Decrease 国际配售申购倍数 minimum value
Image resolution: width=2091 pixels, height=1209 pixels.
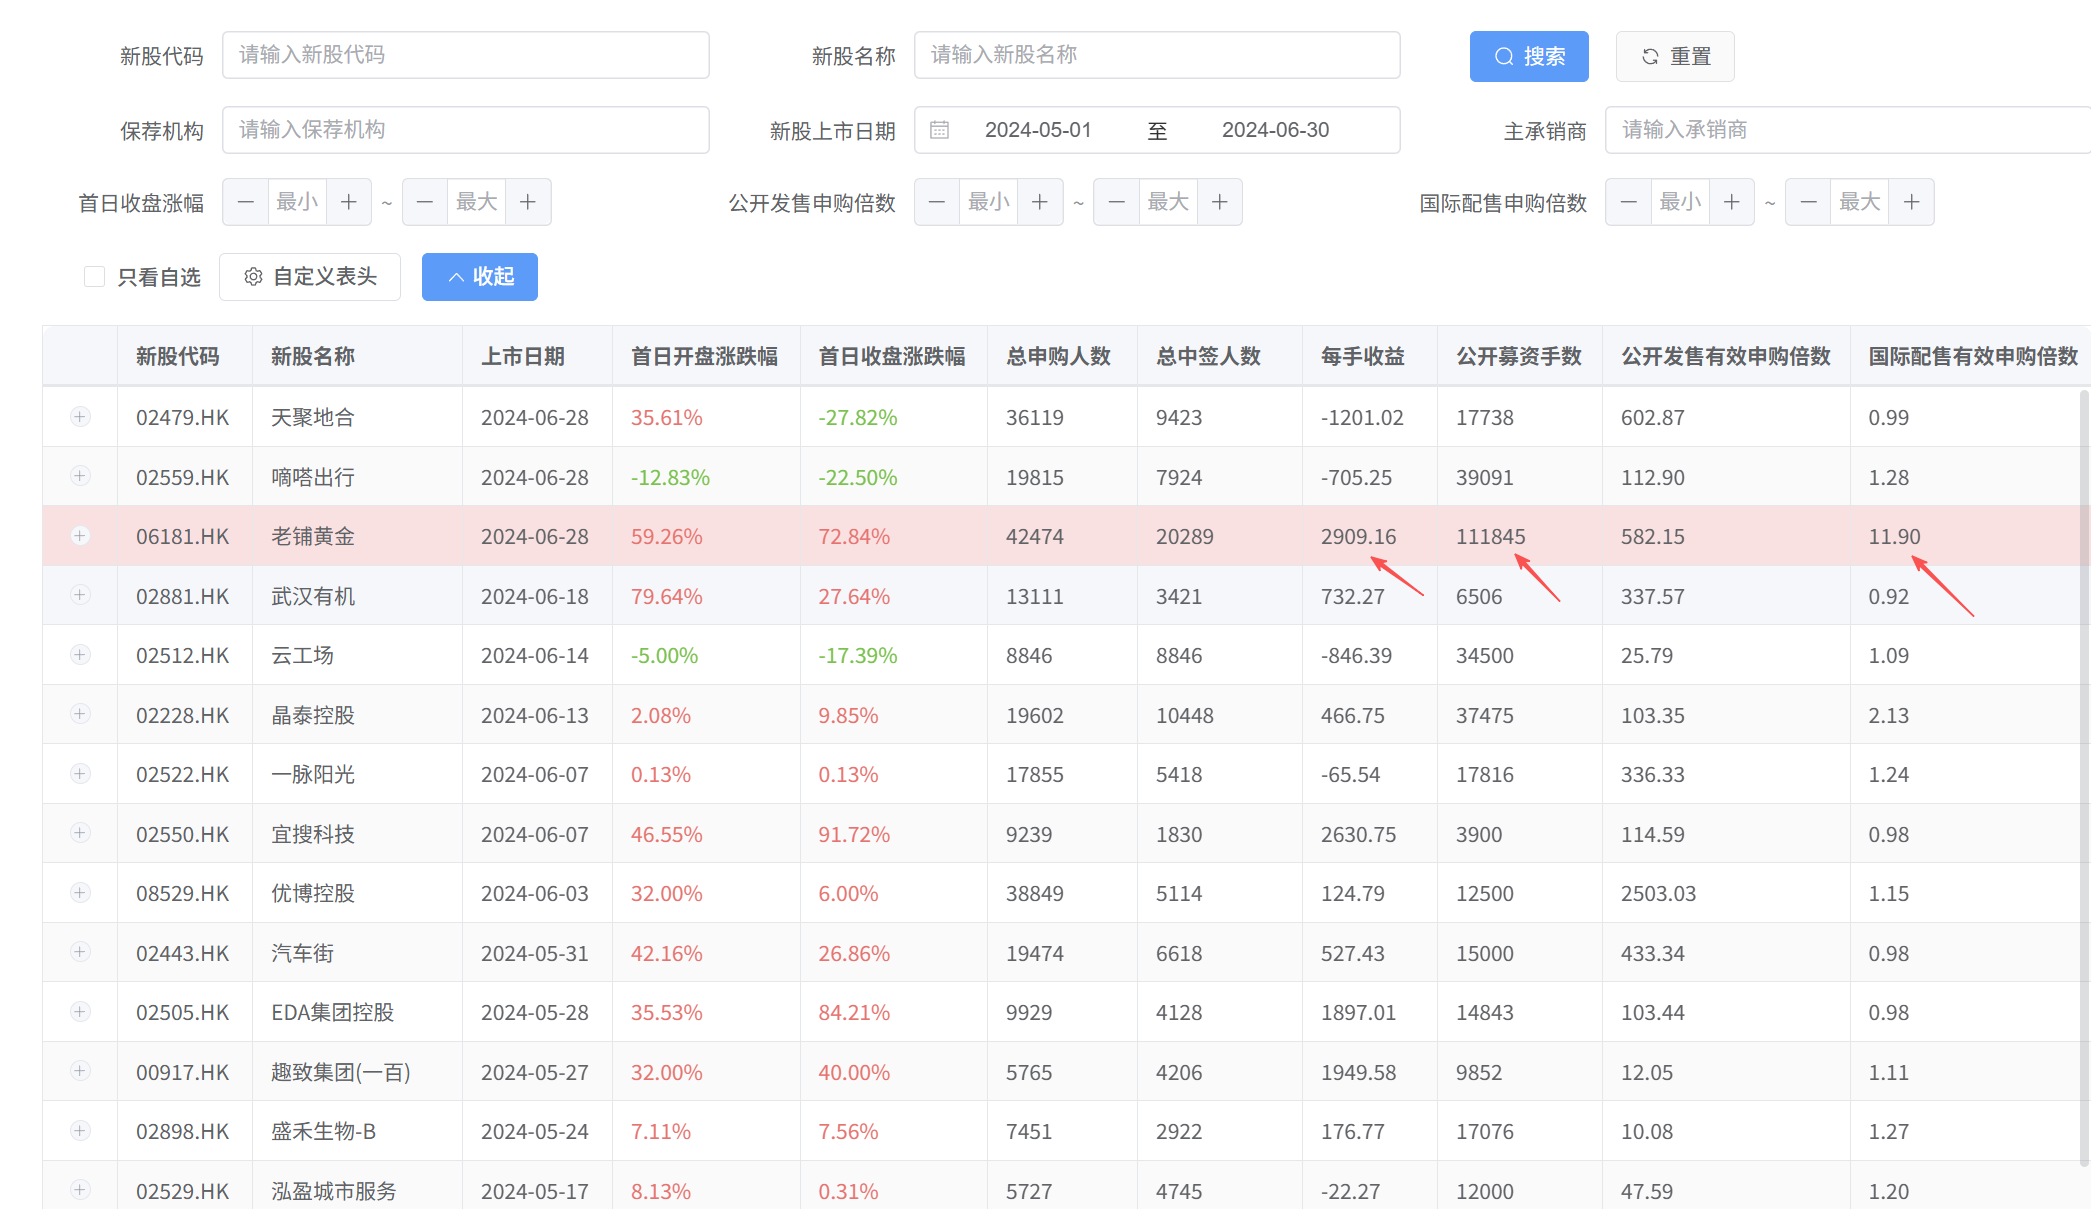[x=1629, y=202]
